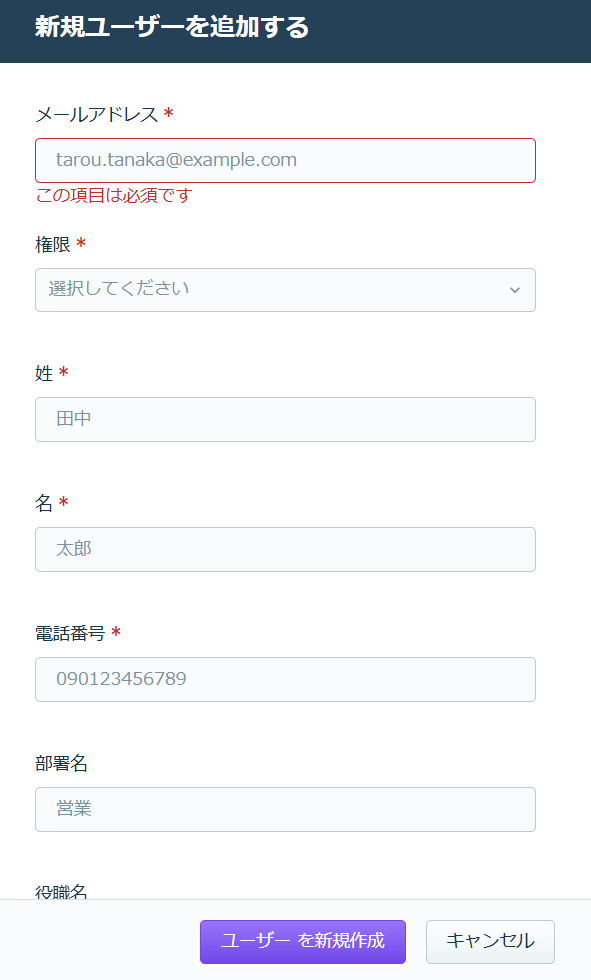Click the 電話番号 field showing 090123456789

click(x=286, y=679)
